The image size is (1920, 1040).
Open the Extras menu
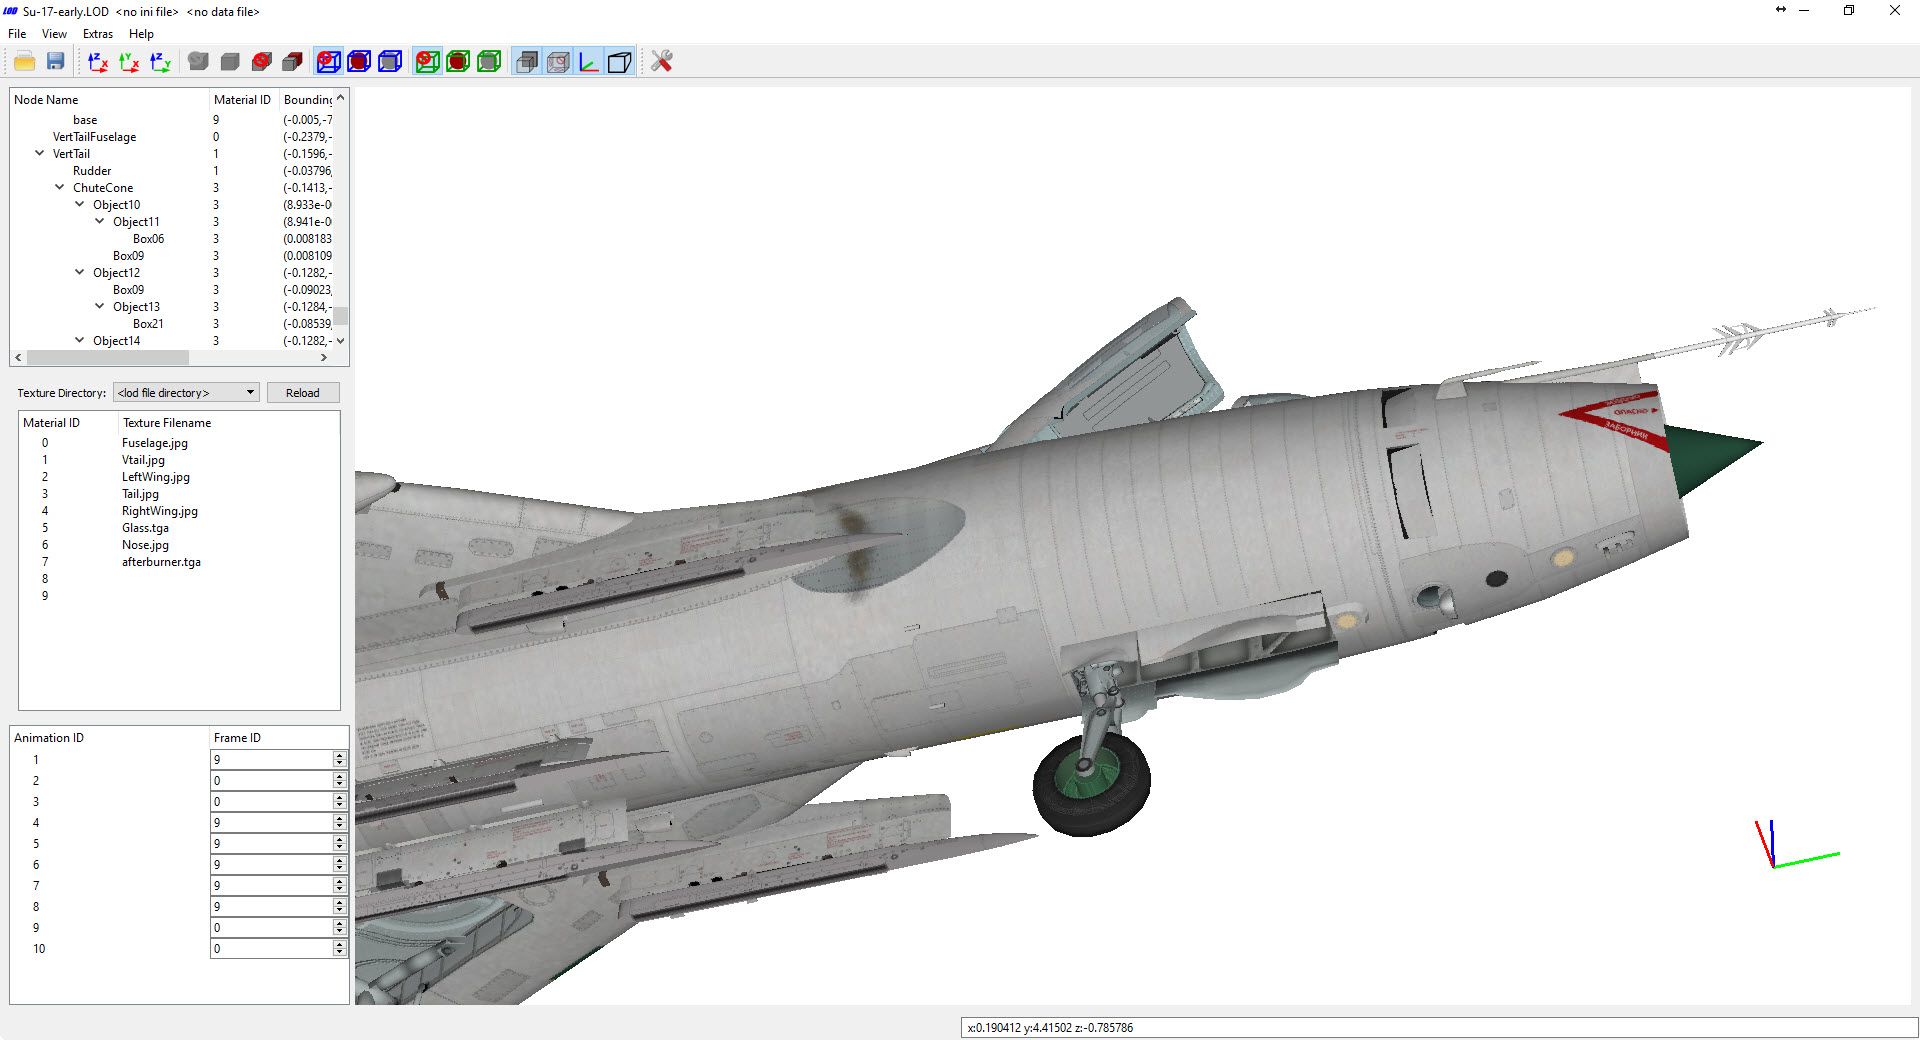point(98,34)
